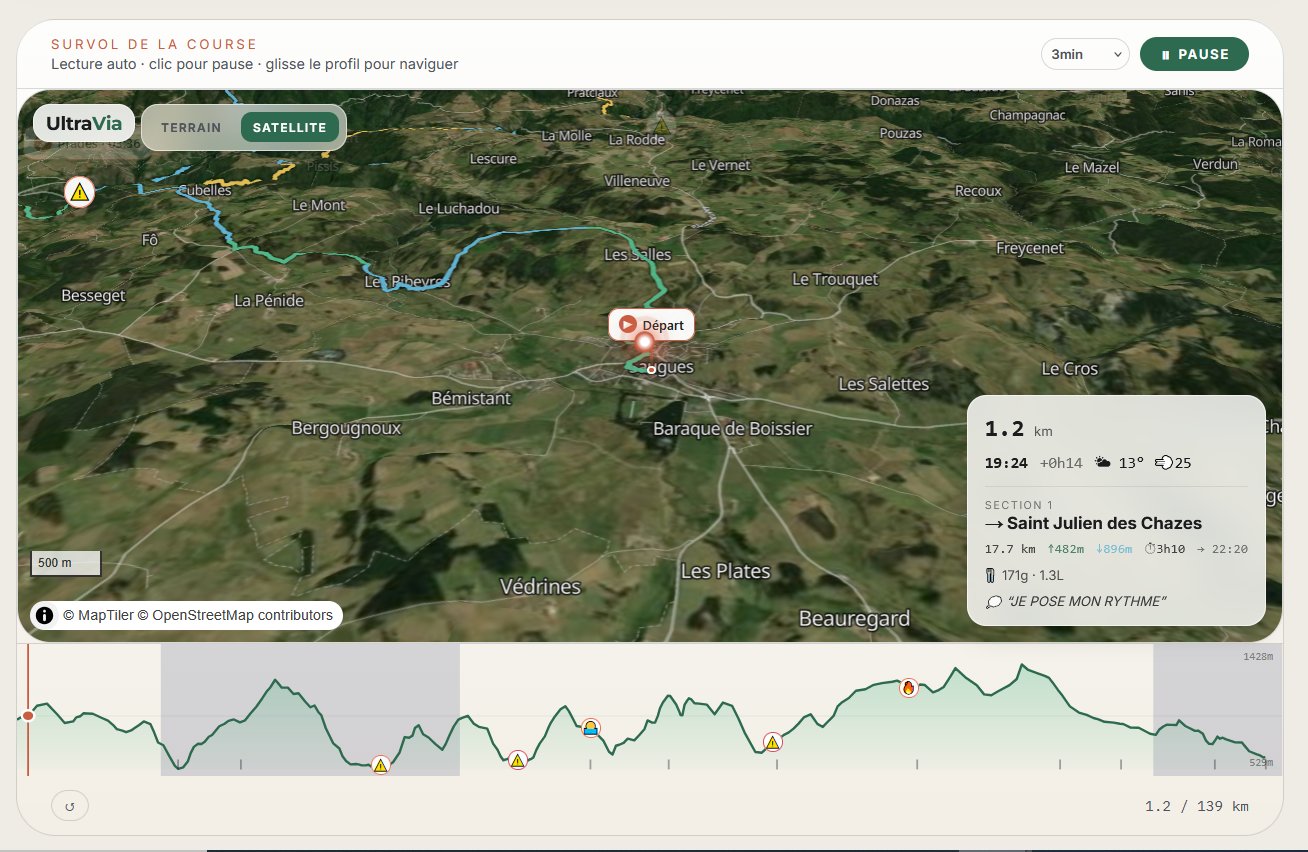
Task: Click the wind icon beside 25
Action: coord(1163,463)
